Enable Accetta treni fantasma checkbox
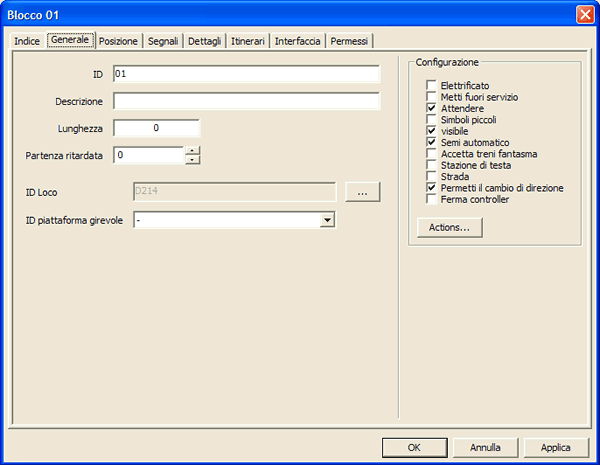 [432, 154]
